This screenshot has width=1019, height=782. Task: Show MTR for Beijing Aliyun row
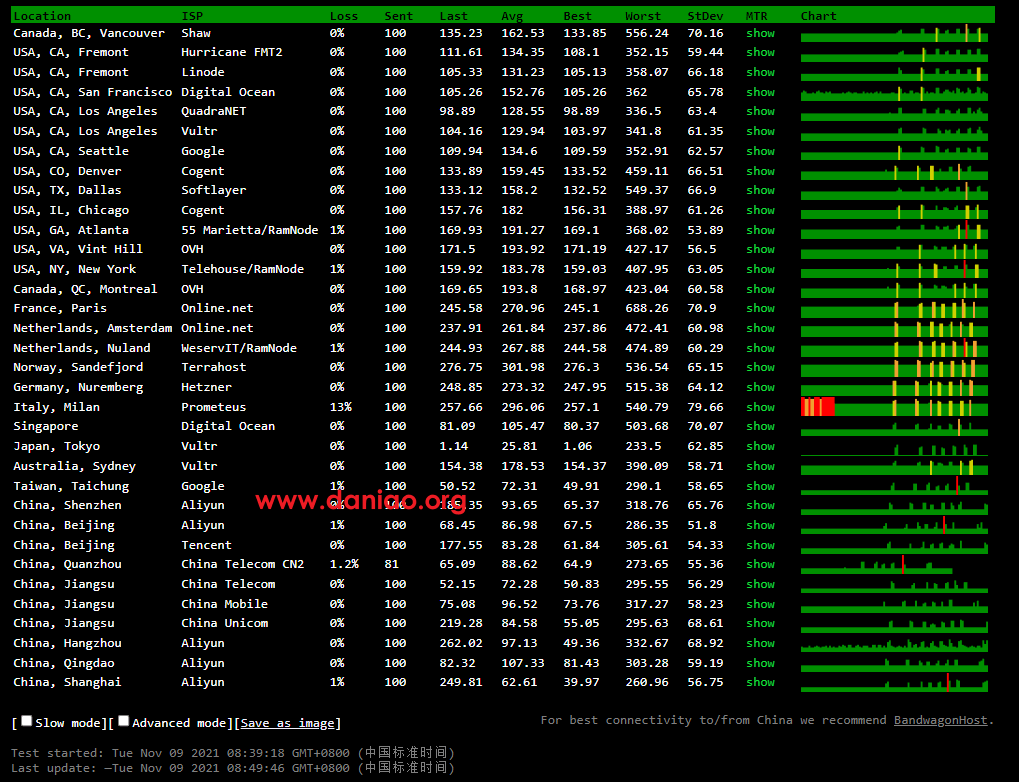[x=760, y=525]
